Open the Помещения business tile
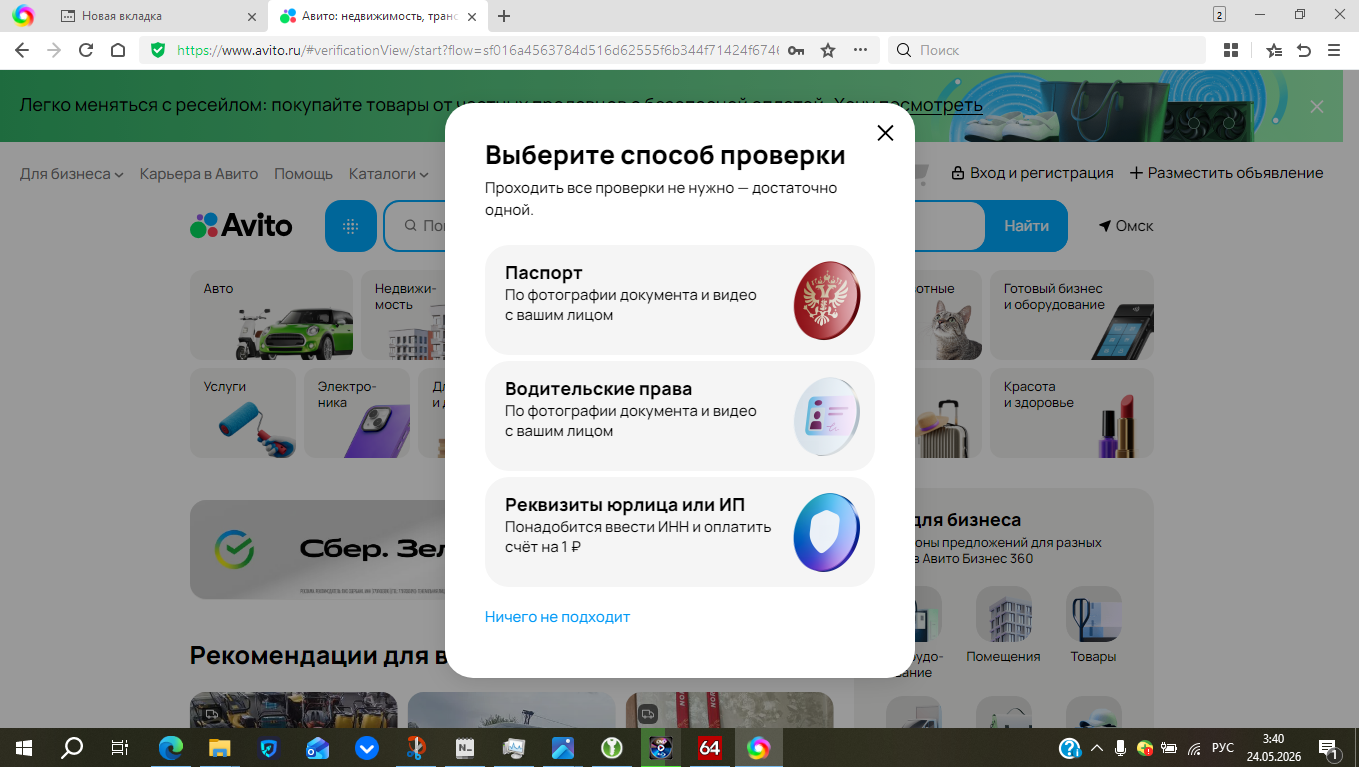Image resolution: width=1359 pixels, height=767 pixels. [x=1003, y=626]
